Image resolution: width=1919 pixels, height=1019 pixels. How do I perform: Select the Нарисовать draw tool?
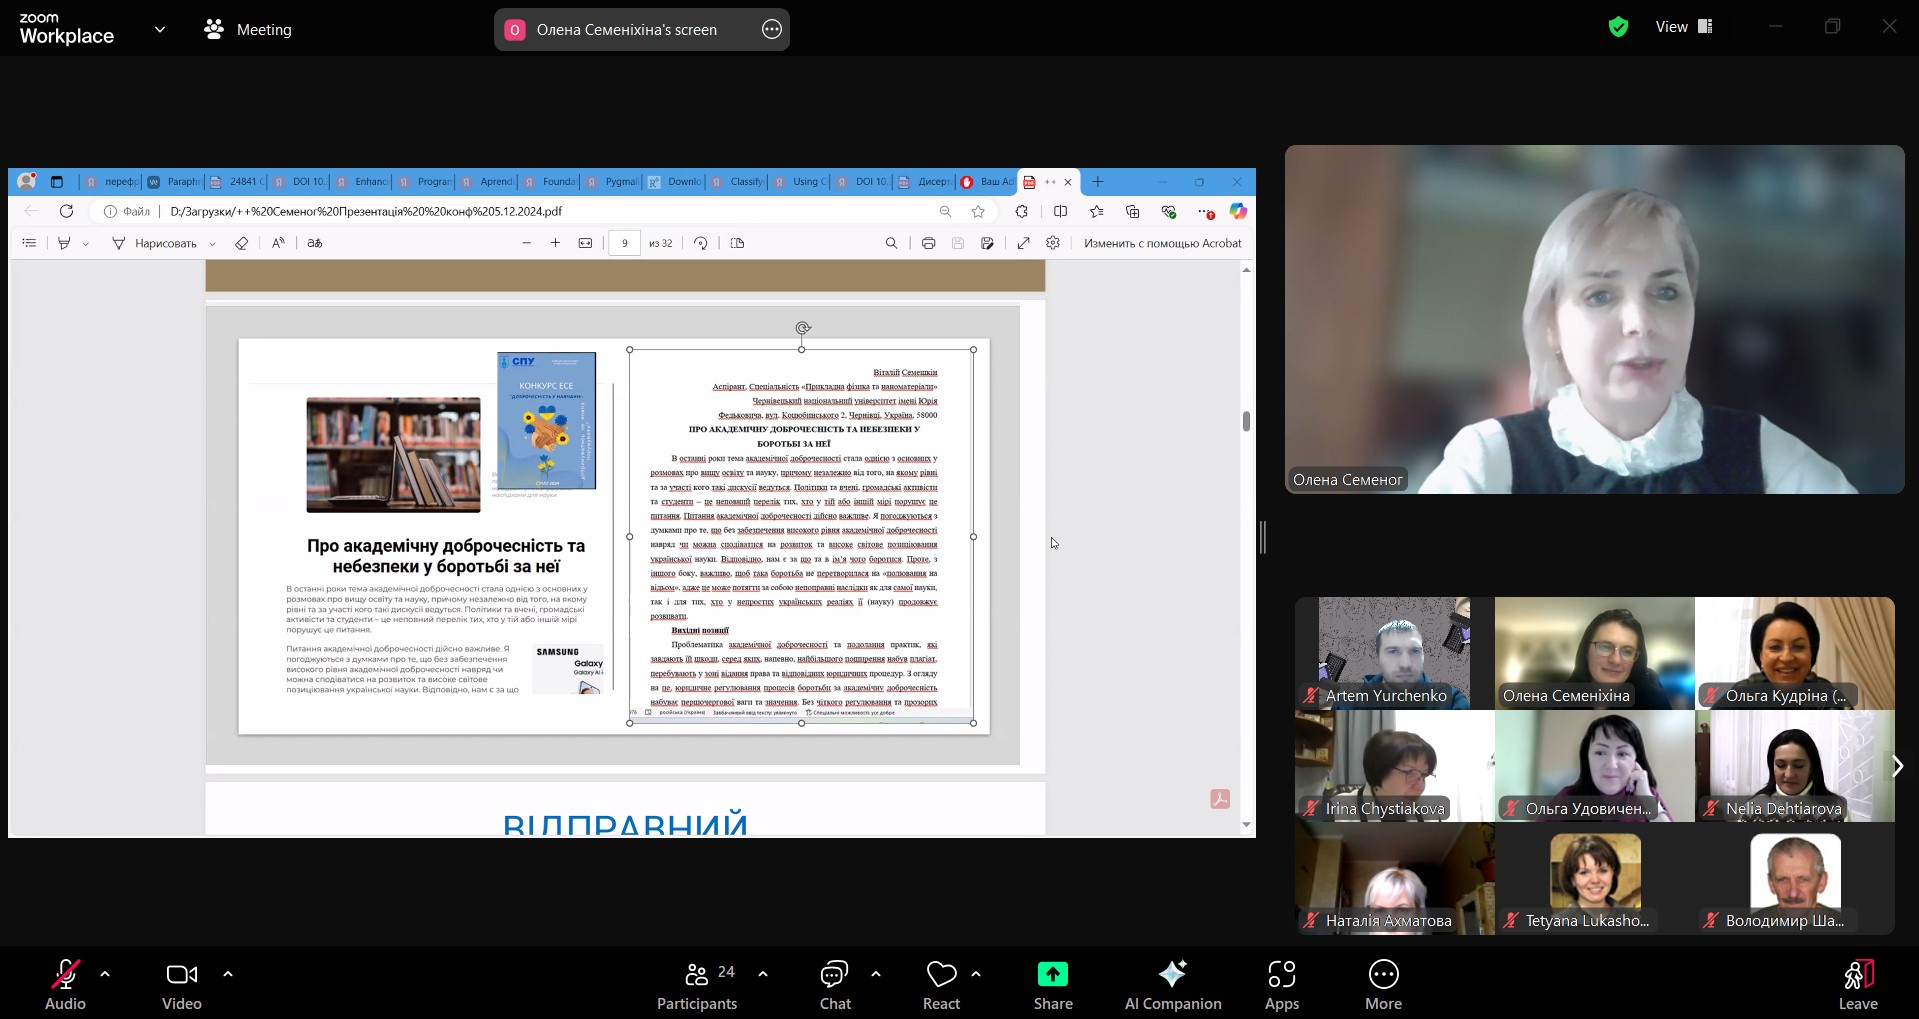click(x=155, y=243)
